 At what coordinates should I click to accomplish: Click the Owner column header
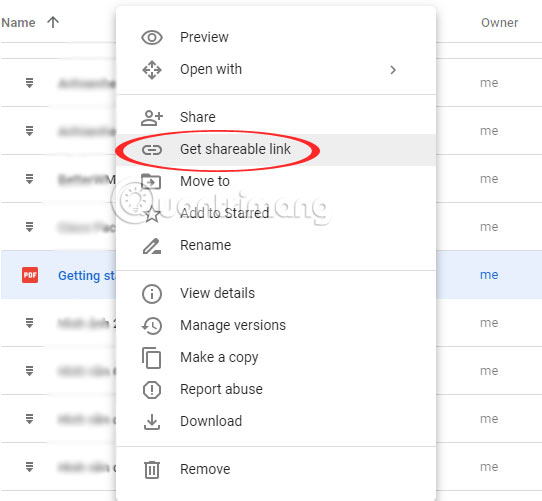[x=499, y=23]
